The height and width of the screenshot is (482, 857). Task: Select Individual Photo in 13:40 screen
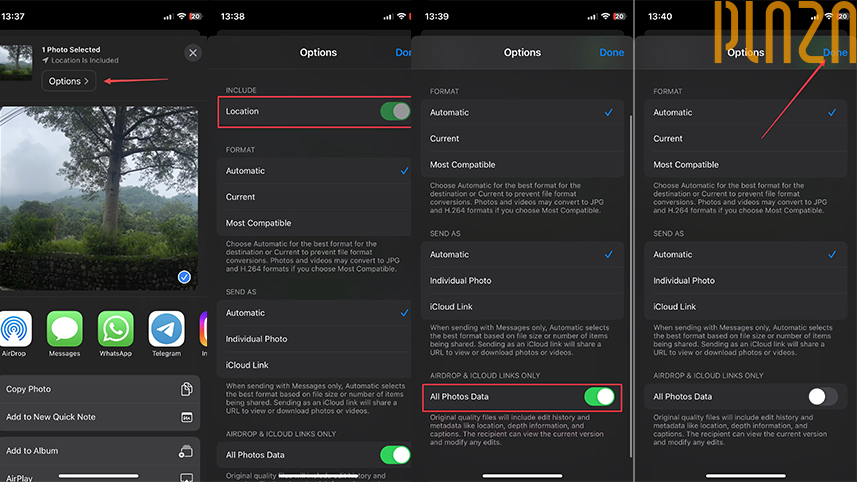(746, 281)
